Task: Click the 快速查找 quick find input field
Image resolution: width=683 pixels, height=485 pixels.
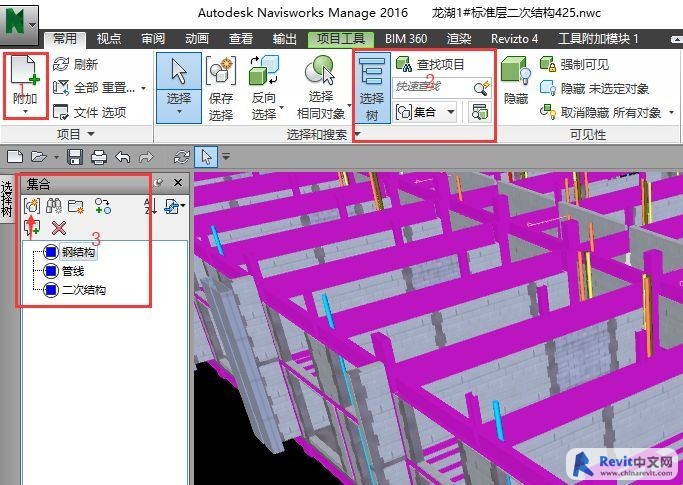Action: click(x=432, y=88)
